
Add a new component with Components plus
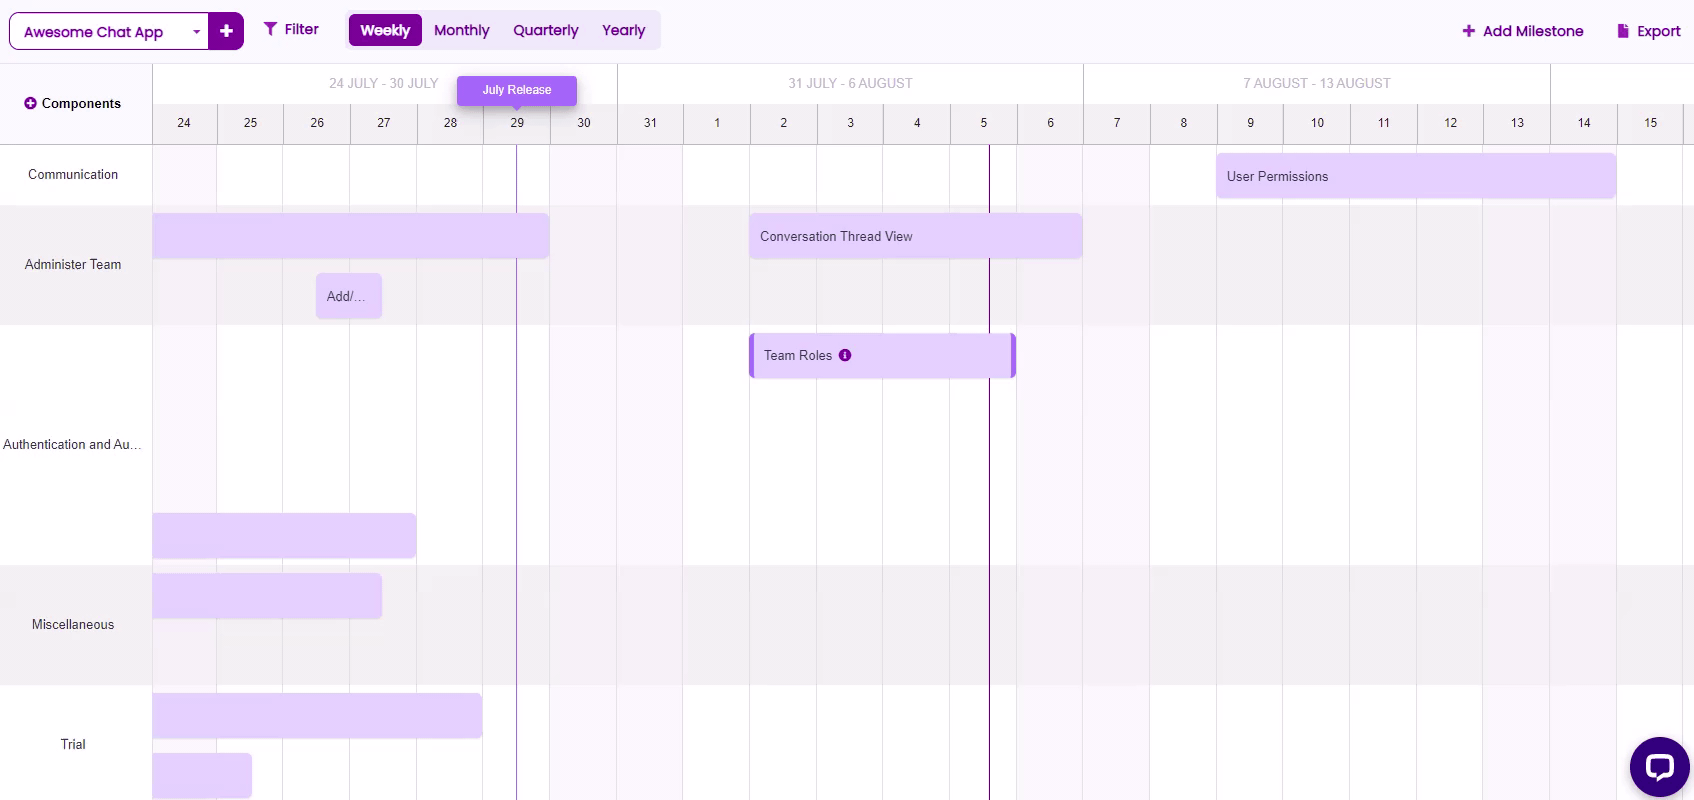point(30,103)
